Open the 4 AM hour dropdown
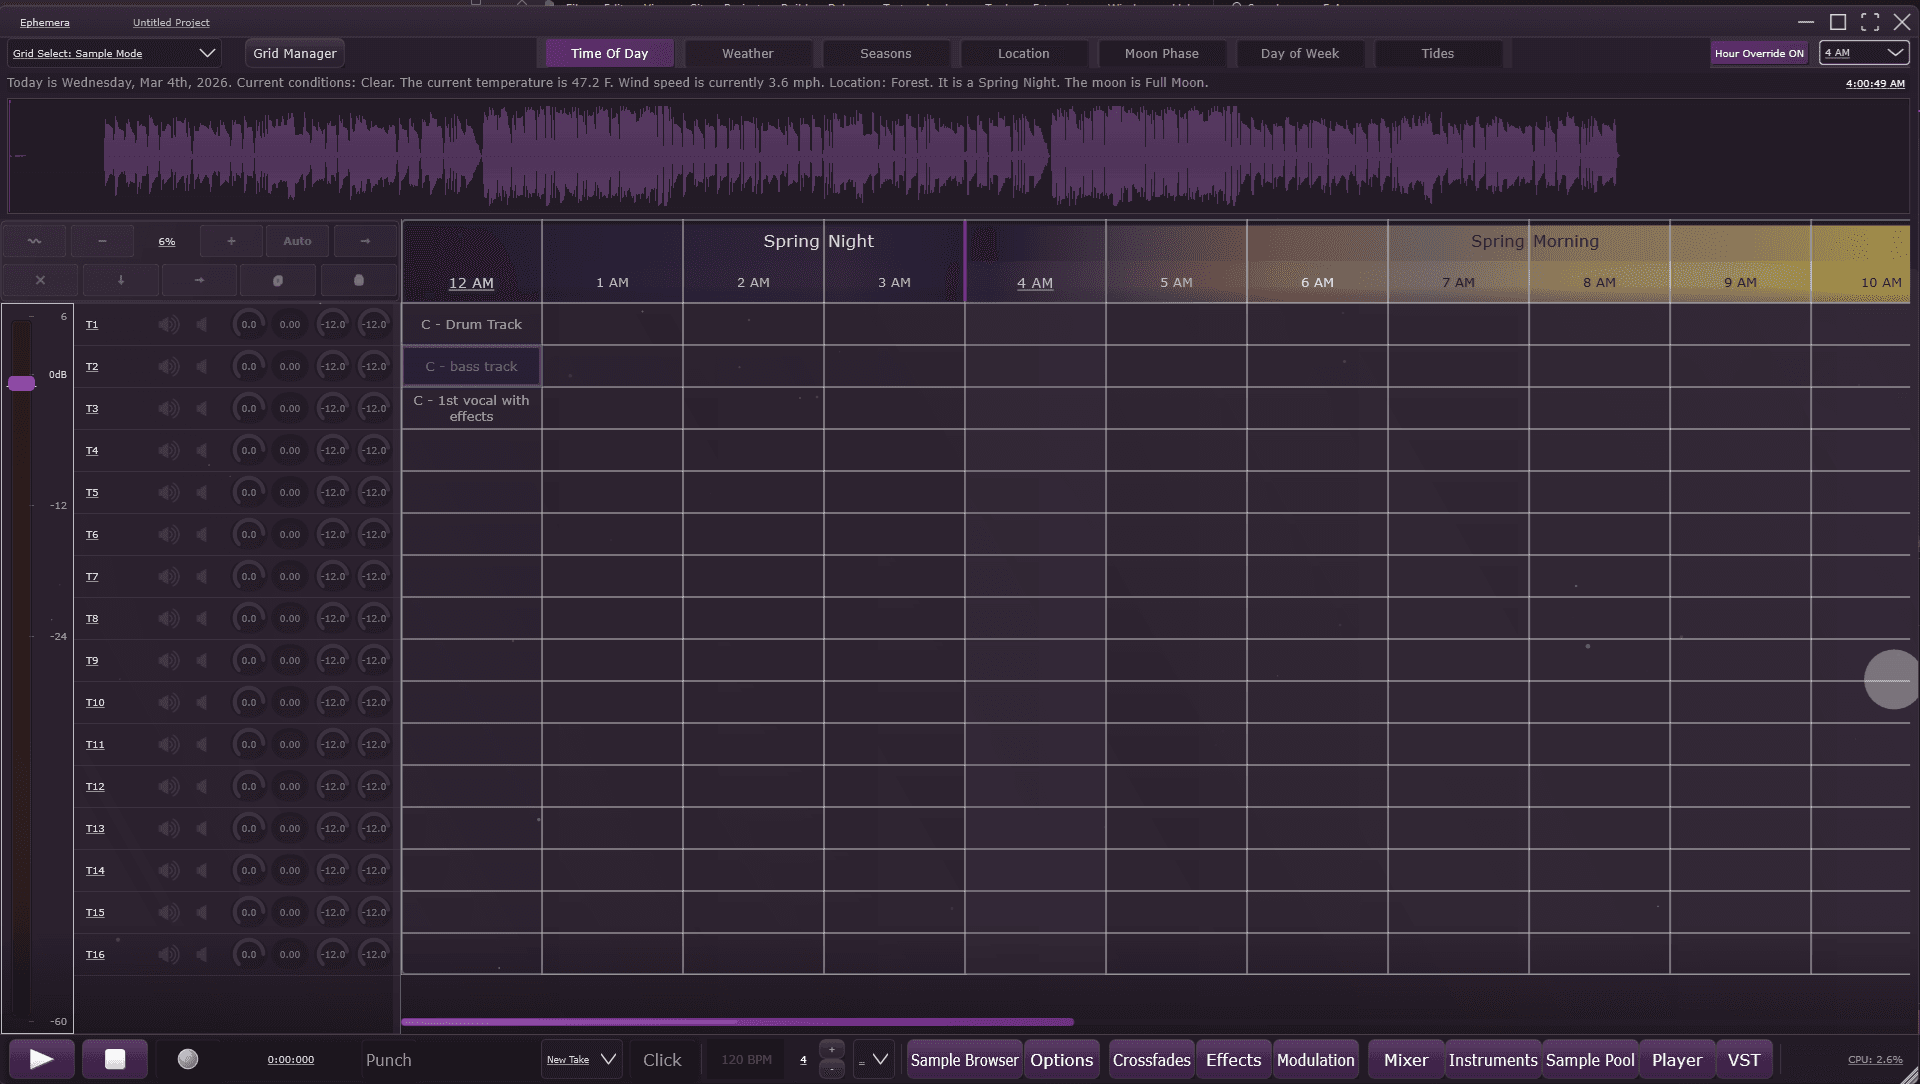This screenshot has width=1920, height=1084. (1863, 53)
